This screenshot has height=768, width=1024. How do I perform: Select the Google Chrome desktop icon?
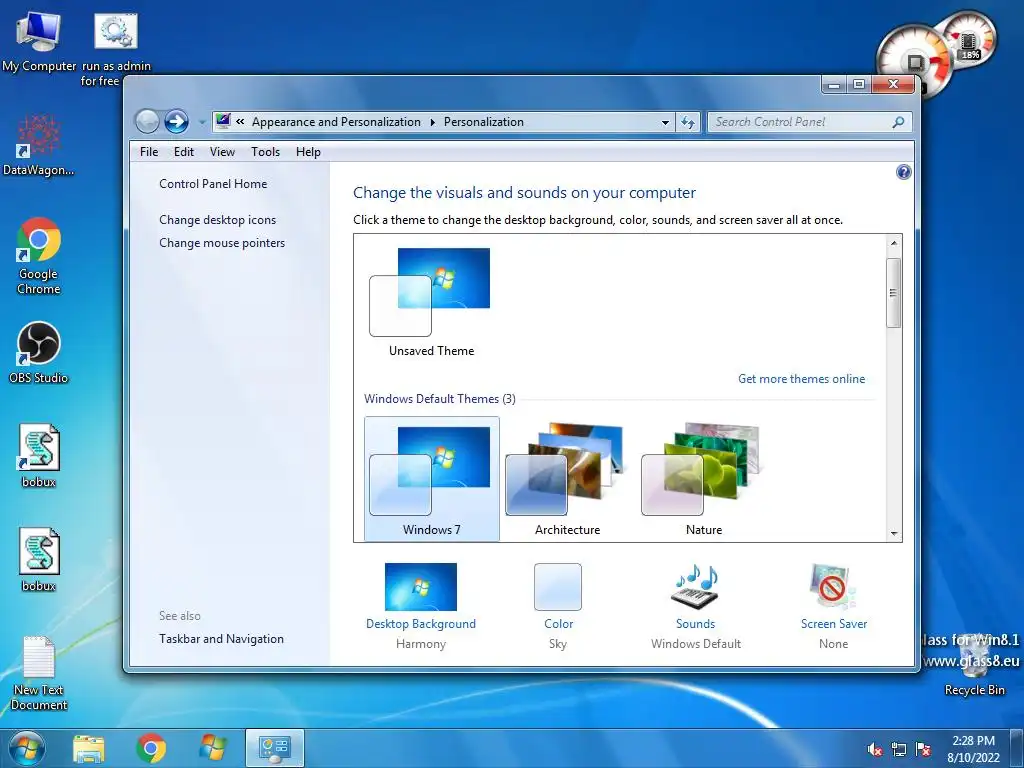pos(39,256)
